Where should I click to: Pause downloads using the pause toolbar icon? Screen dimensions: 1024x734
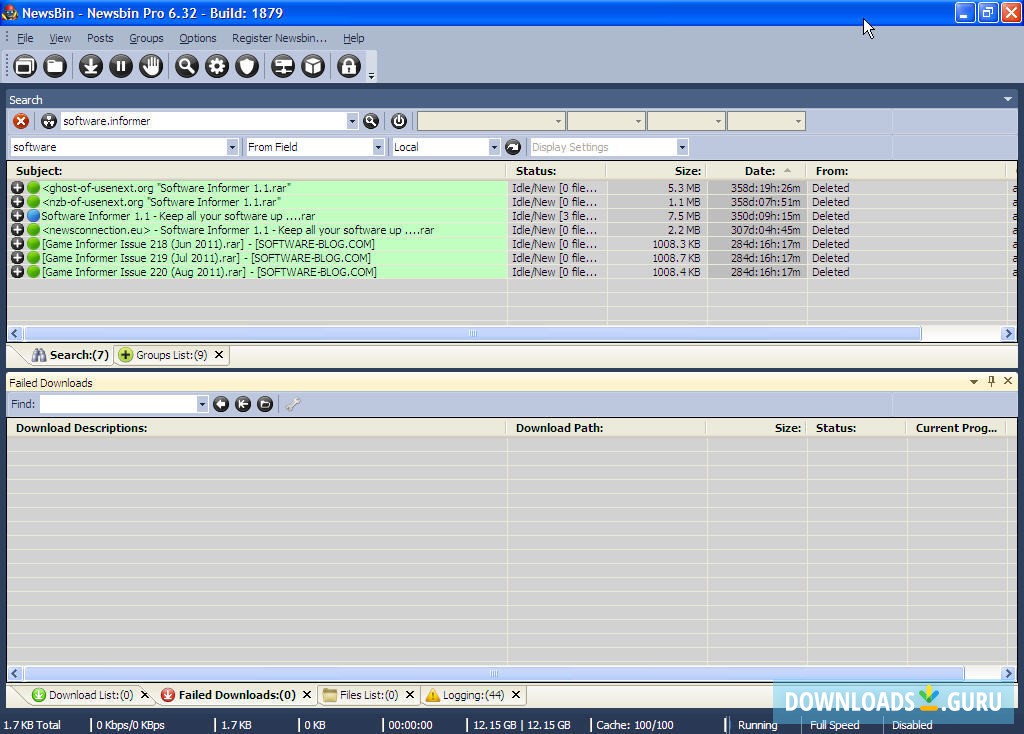(121, 66)
